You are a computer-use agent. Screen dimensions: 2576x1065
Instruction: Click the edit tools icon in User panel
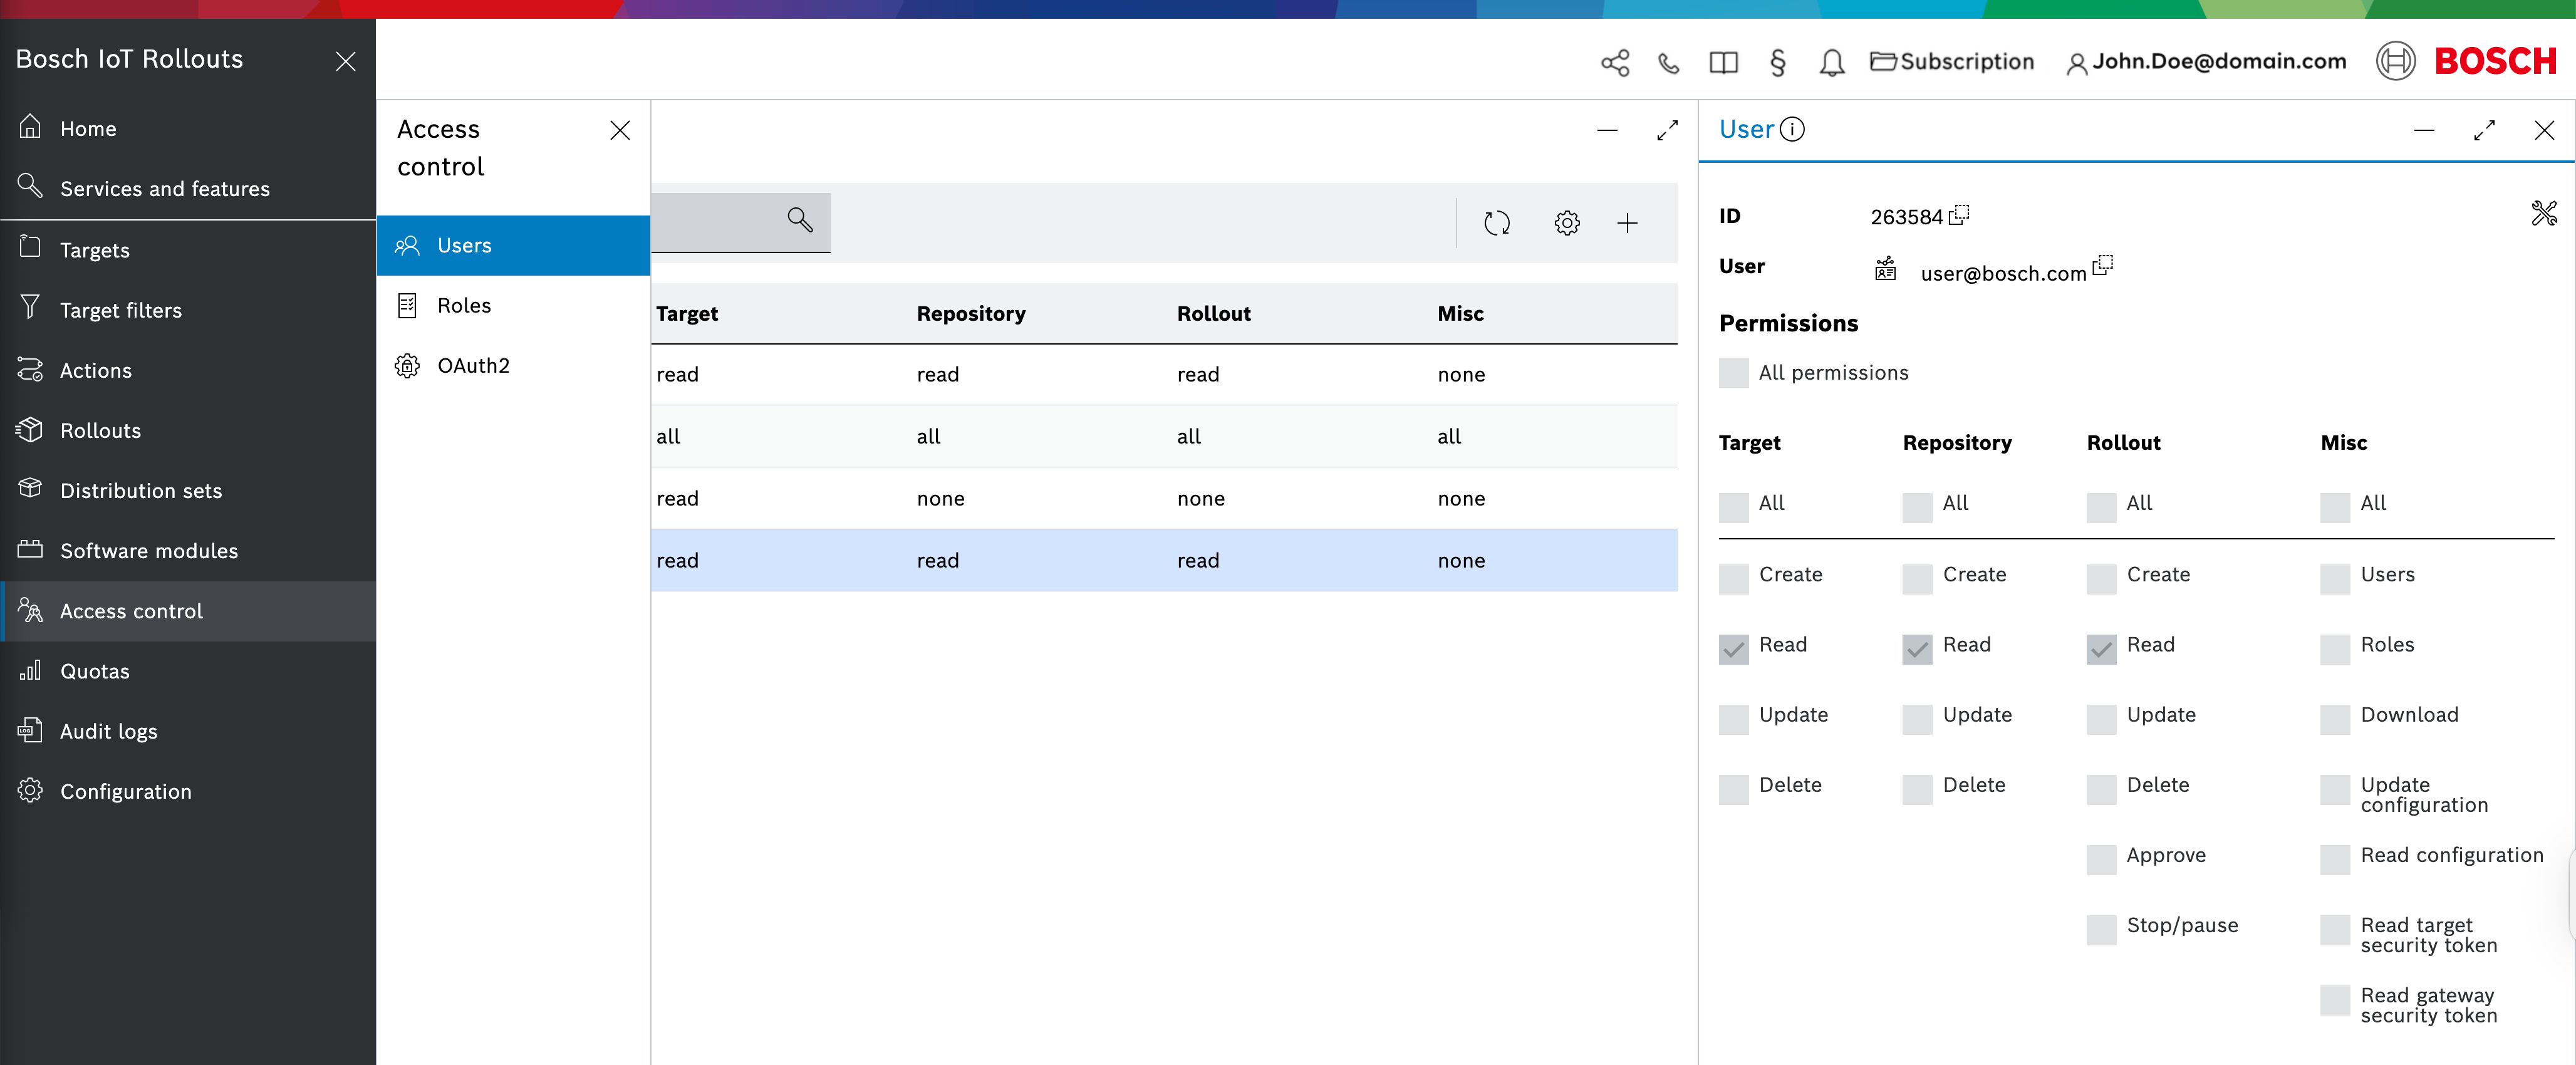[x=2543, y=213]
